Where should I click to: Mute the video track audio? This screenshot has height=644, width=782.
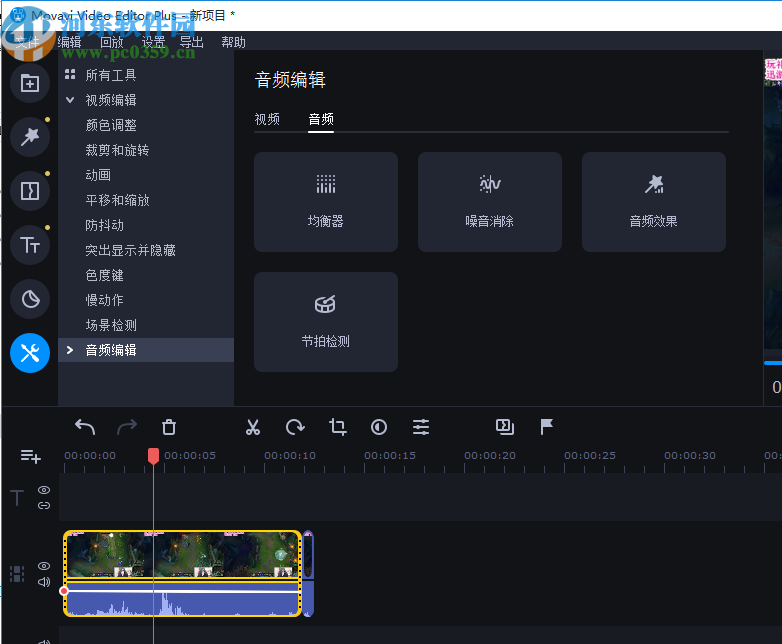coord(44,582)
